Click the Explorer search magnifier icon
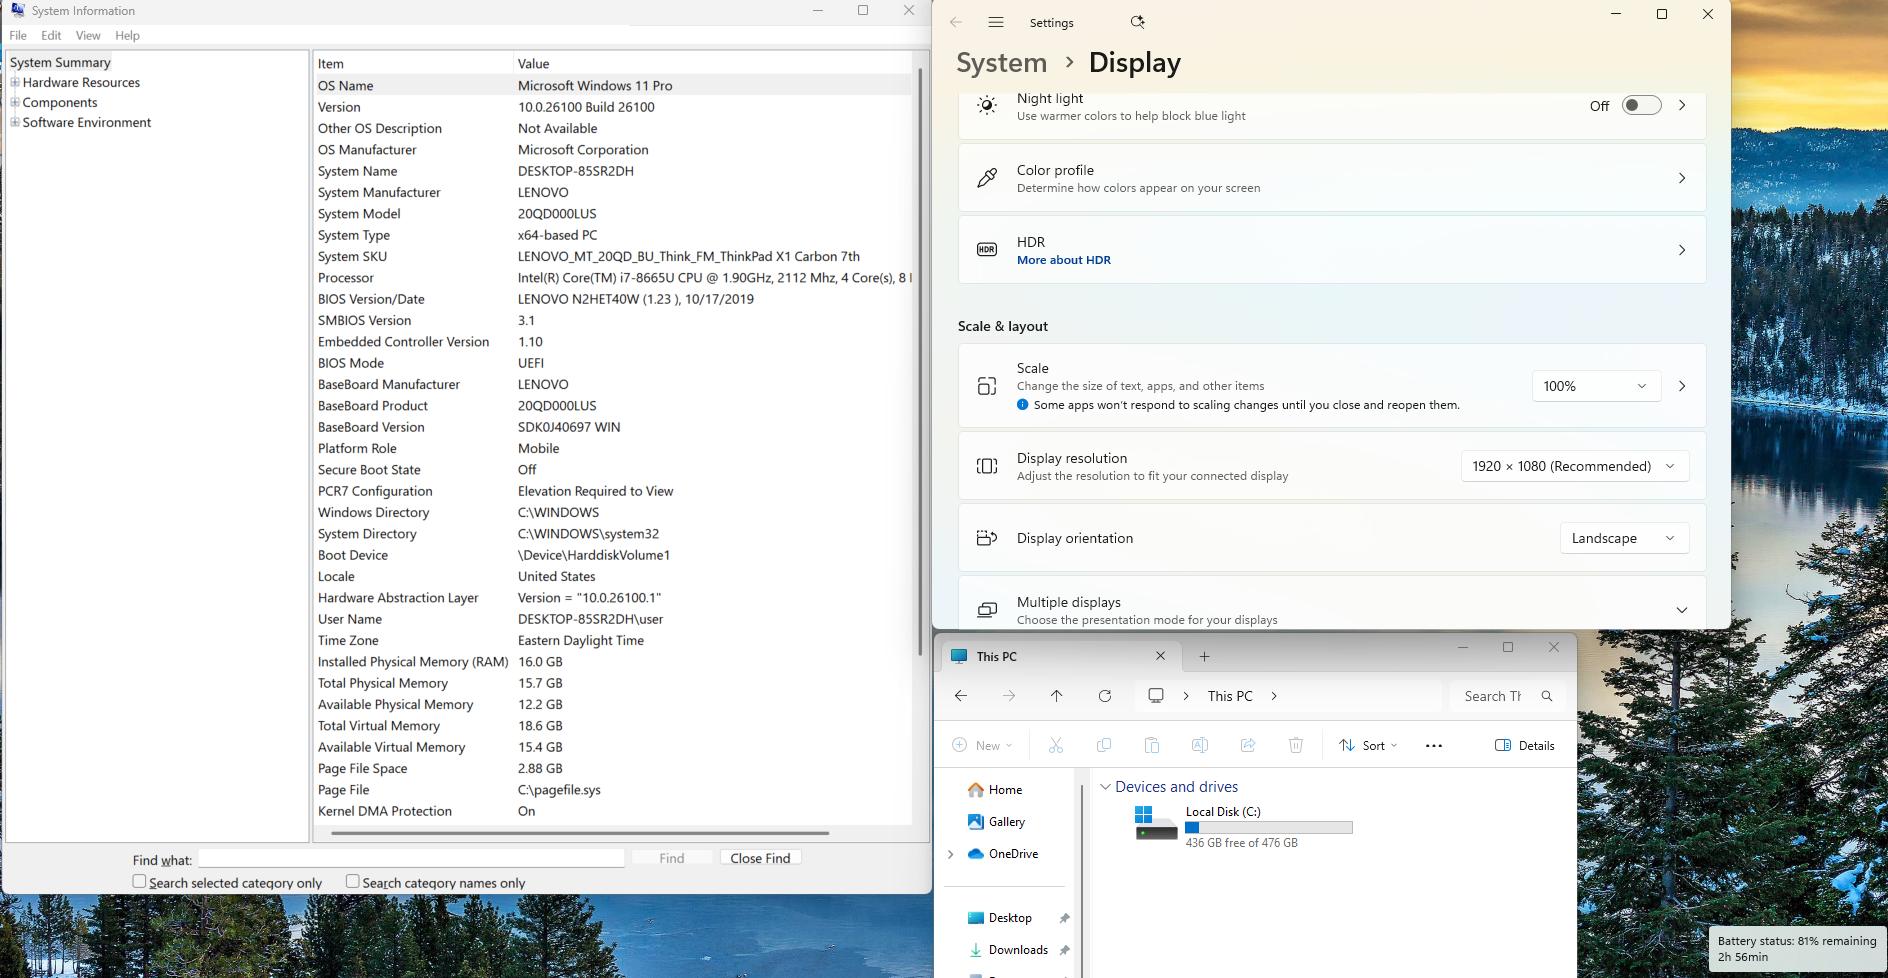The height and width of the screenshot is (978, 1888). pyautogui.click(x=1547, y=696)
